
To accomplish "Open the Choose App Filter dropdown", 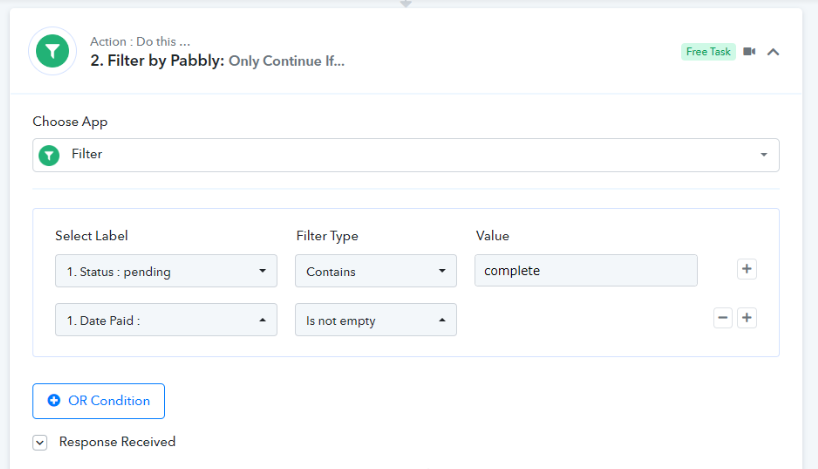I will click(406, 155).
